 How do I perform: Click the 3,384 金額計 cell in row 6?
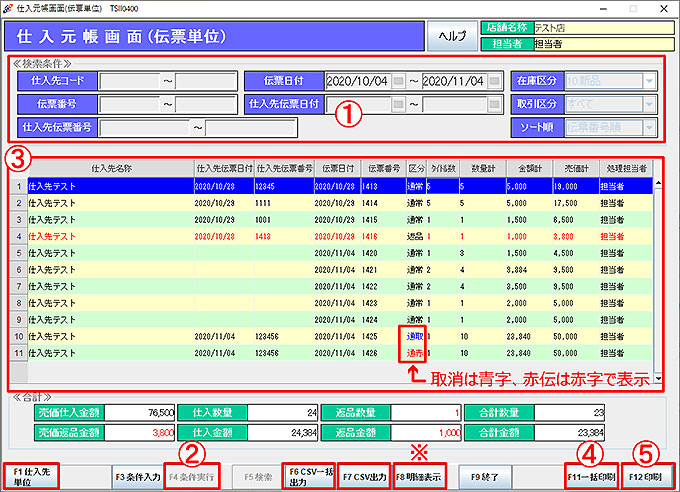[529, 270]
